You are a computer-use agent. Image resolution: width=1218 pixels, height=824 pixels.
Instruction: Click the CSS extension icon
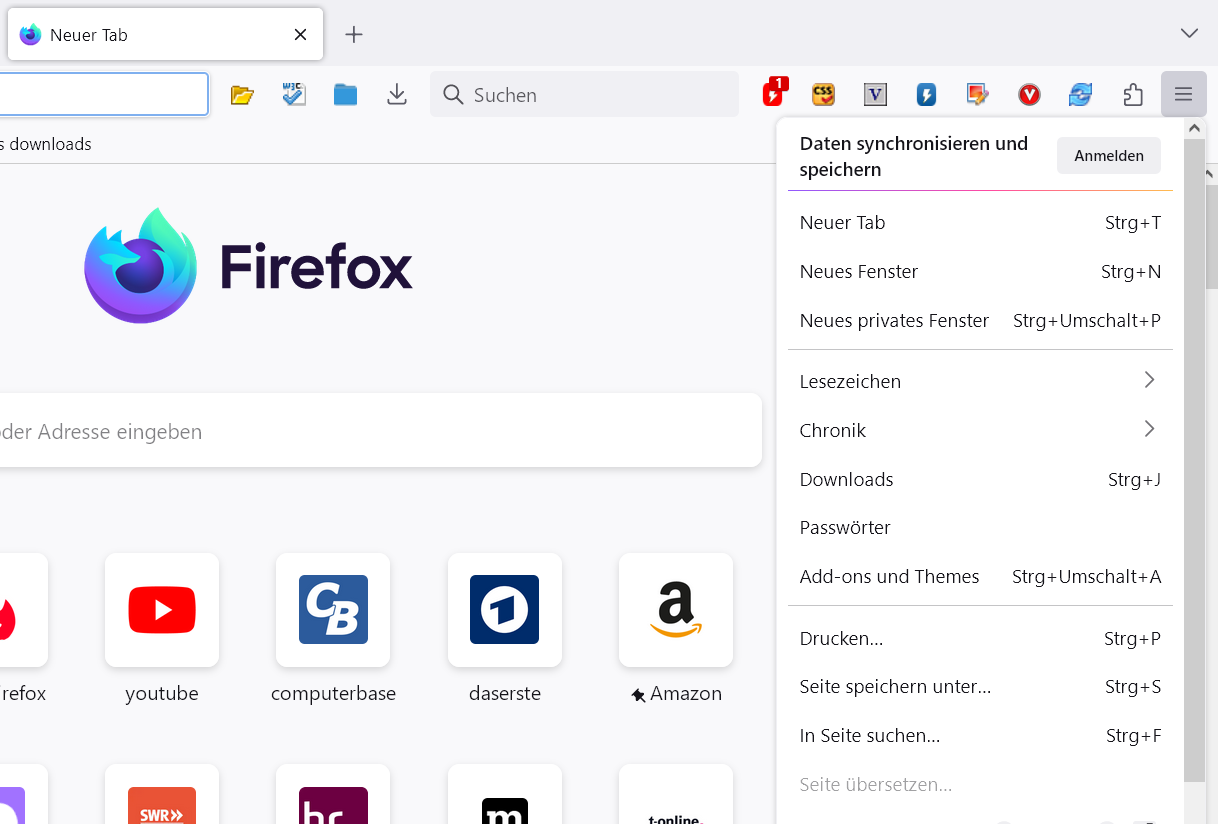click(x=823, y=94)
